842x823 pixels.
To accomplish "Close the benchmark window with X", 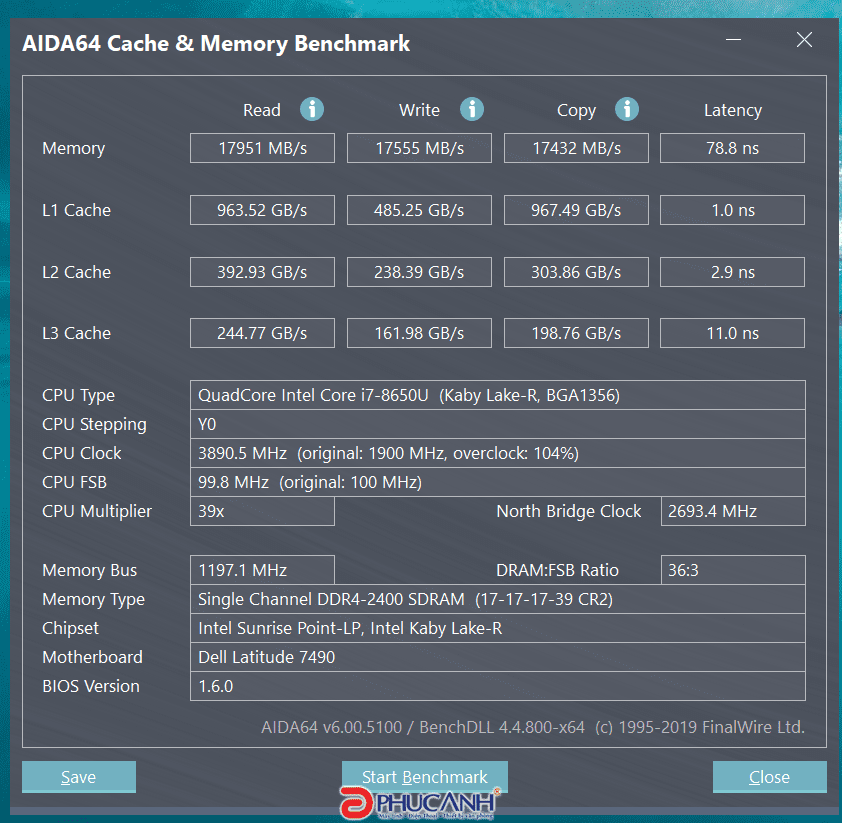I will [x=804, y=40].
